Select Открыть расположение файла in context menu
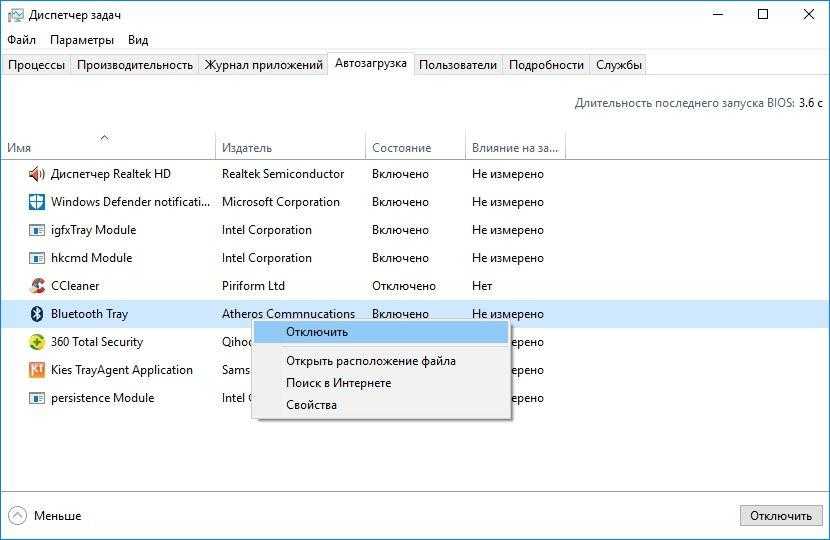830x540 pixels. click(370, 361)
